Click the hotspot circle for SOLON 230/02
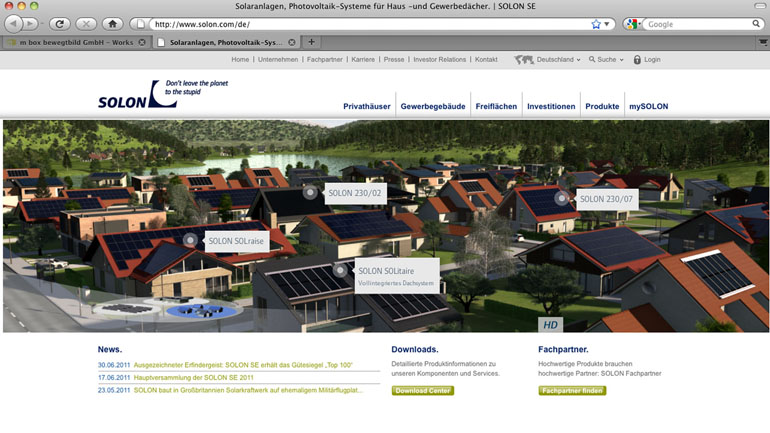Viewport: 770px width, 433px height. coord(310,192)
